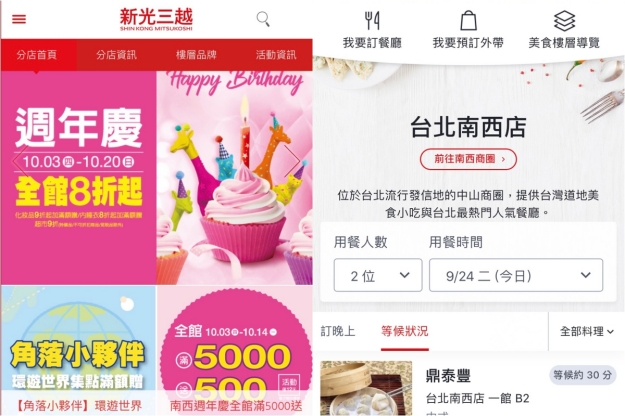Open the 鼎泰豐 restaurant thumbnail
Viewport: 625px width, 416px height.
pos(366,388)
